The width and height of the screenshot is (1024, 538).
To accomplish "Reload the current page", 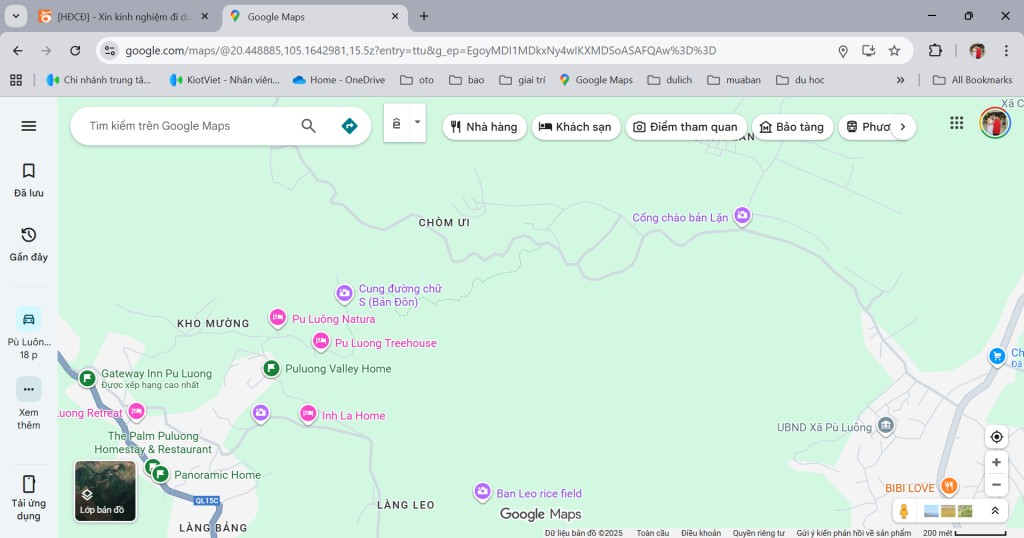I will (x=75, y=50).
